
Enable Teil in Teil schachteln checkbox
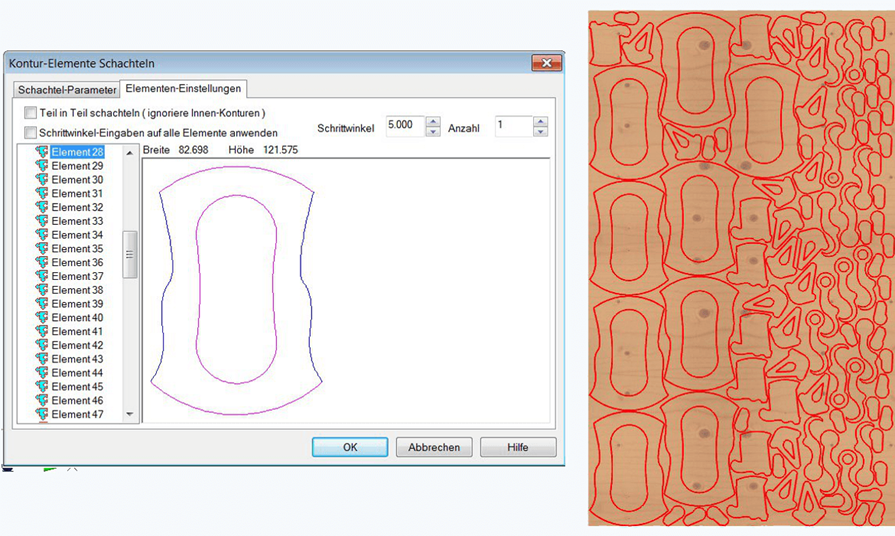(30, 112)
